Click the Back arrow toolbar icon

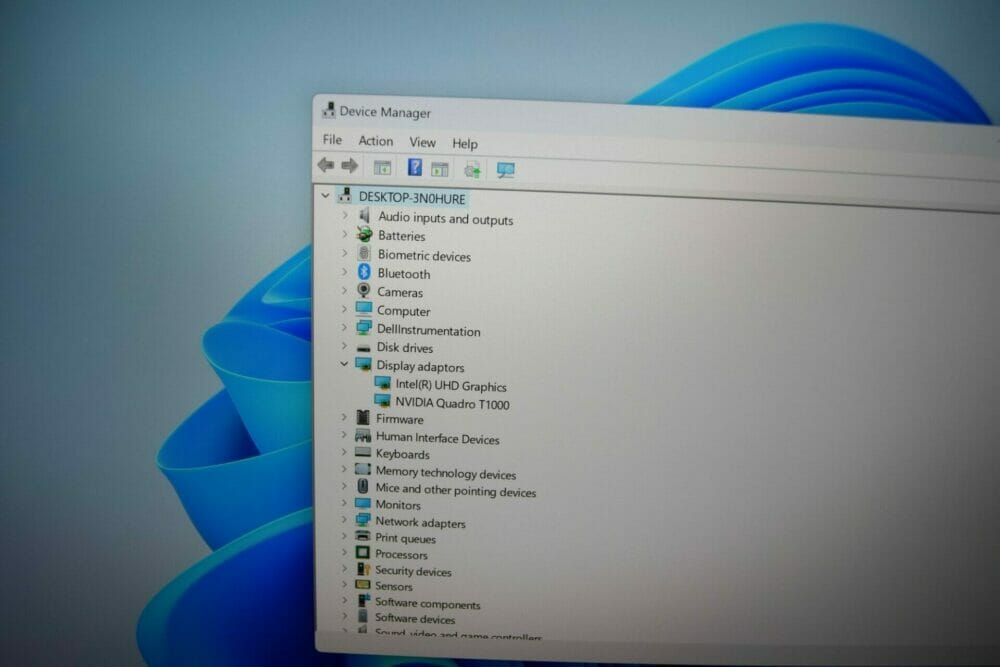coord(326,165)
